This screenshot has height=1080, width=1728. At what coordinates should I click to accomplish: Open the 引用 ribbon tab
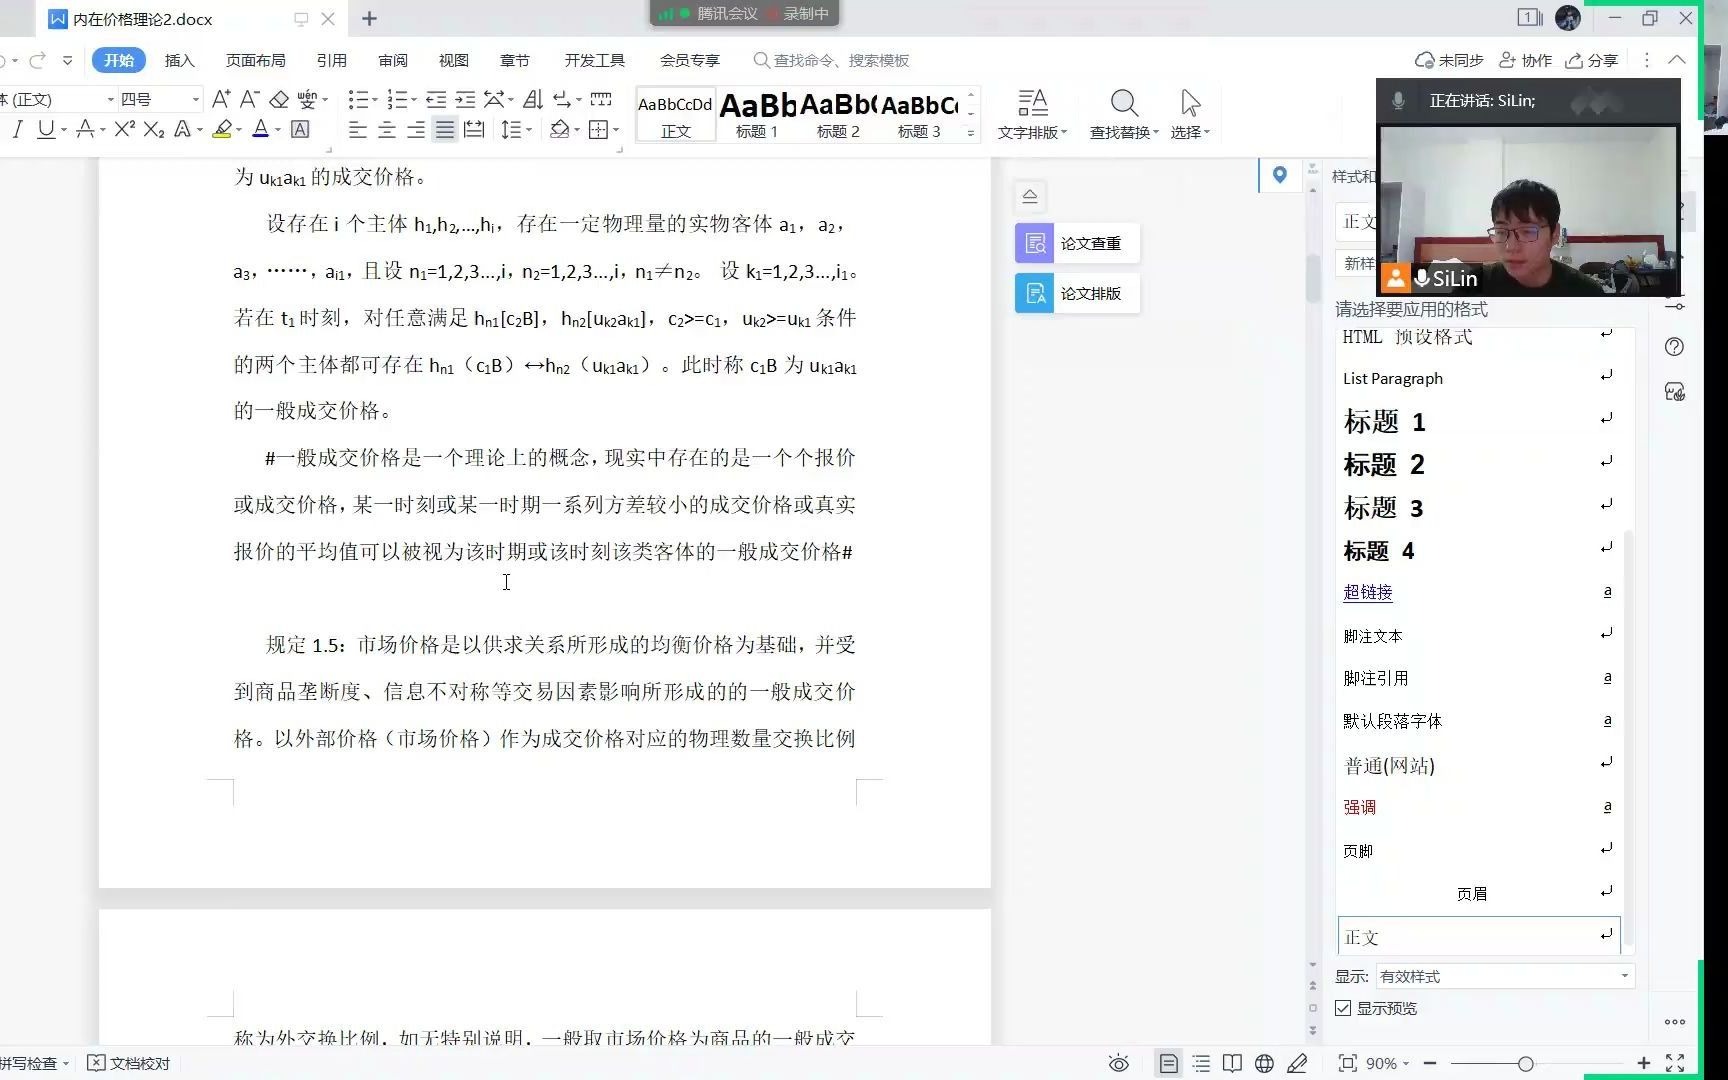[x=331, y=60]
